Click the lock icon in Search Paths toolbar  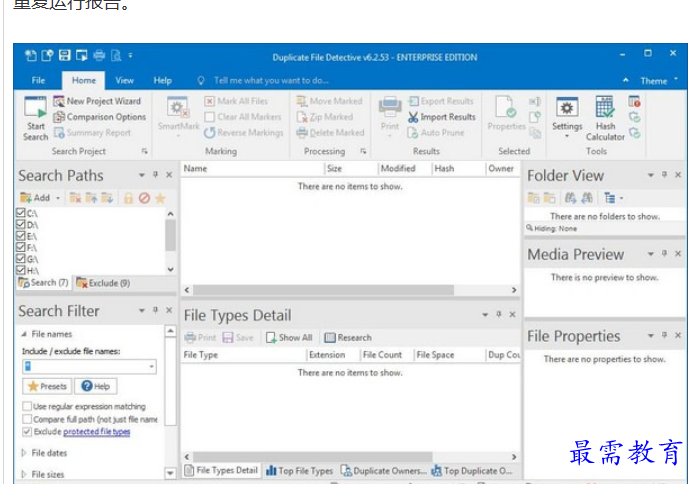pyautogui.click(x=128, y=198)
